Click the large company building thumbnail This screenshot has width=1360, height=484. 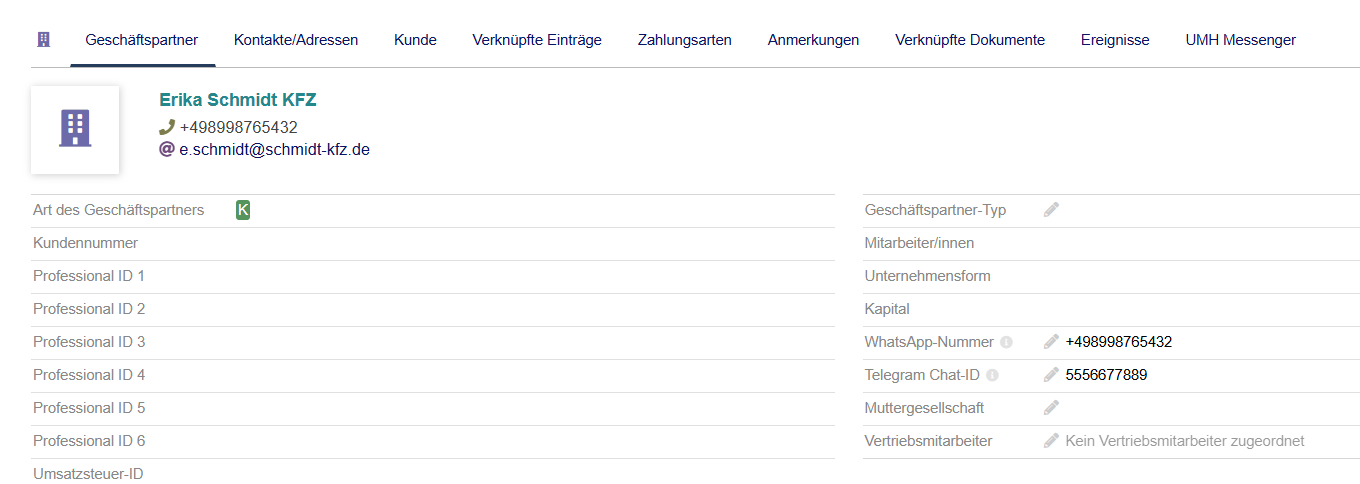pos(75,130)
